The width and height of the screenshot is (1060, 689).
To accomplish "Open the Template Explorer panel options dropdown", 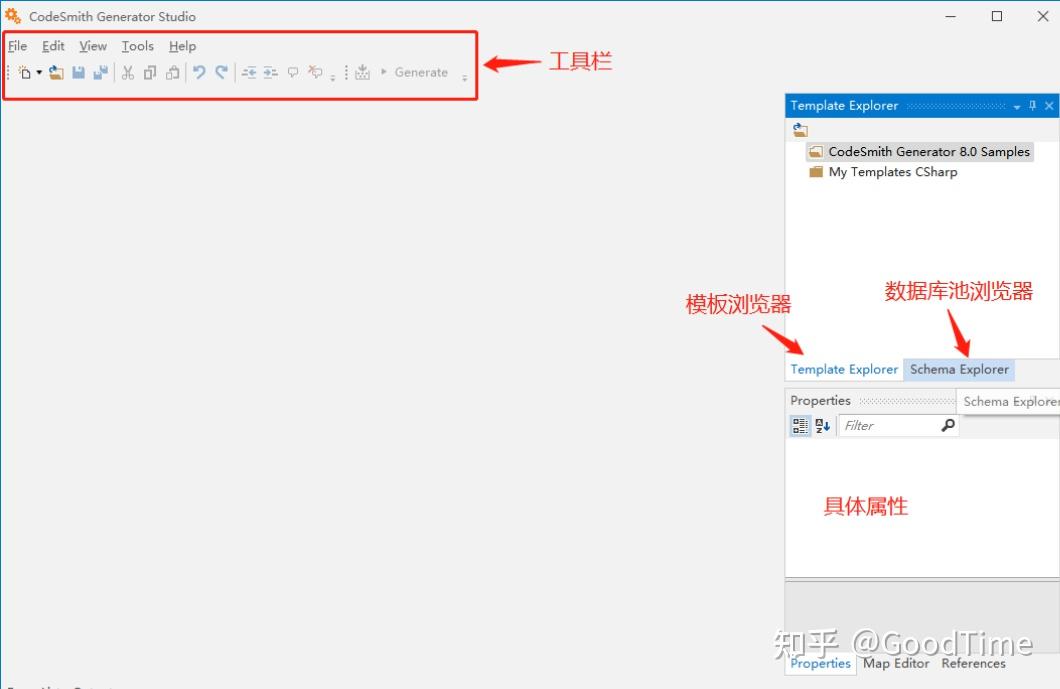I will (x=1015, y=106).
